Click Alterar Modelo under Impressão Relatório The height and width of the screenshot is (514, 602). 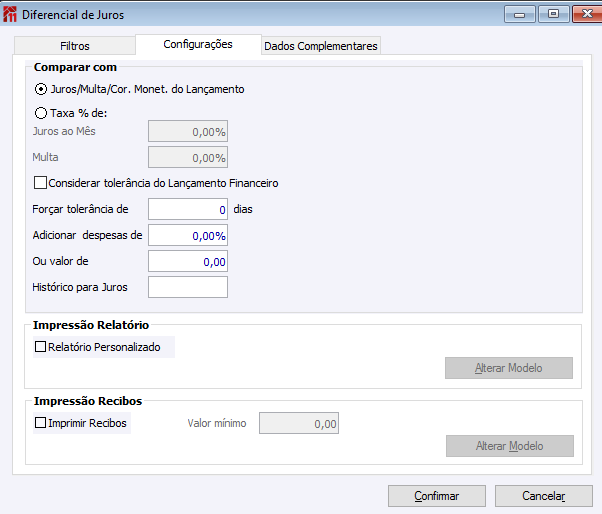(509, 368)
